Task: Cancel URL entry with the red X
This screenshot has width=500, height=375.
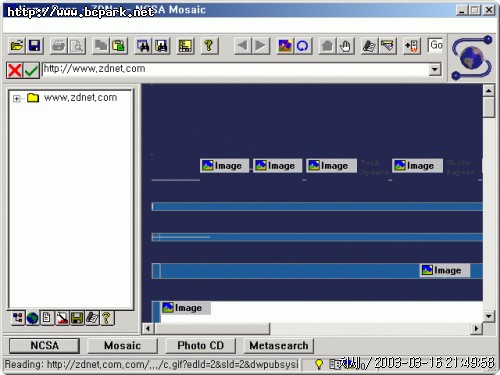Action: (x=15, y=70)
